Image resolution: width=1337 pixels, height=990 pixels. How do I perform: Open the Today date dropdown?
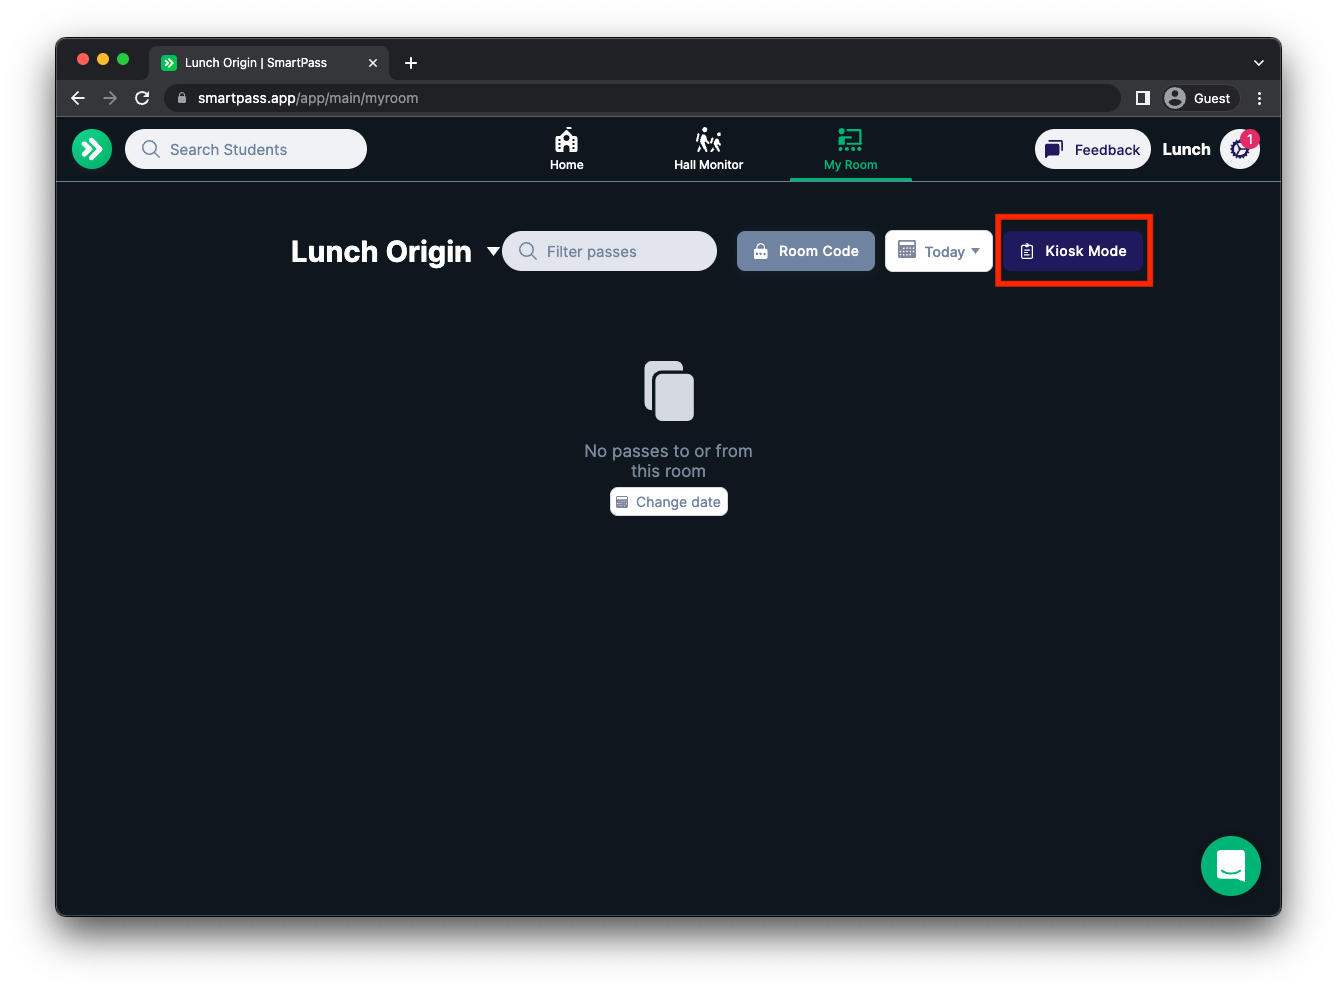pyautogui.click(x=938, y=251)
